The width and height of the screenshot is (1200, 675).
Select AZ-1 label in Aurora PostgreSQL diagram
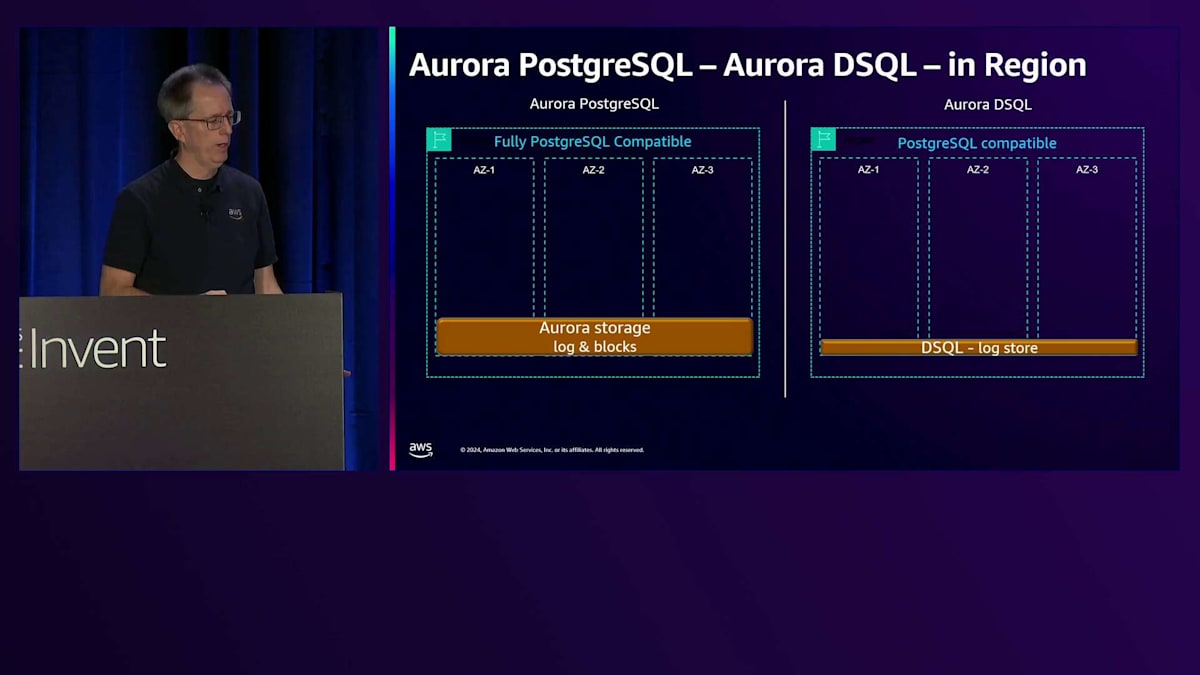[x=484, y=170]
